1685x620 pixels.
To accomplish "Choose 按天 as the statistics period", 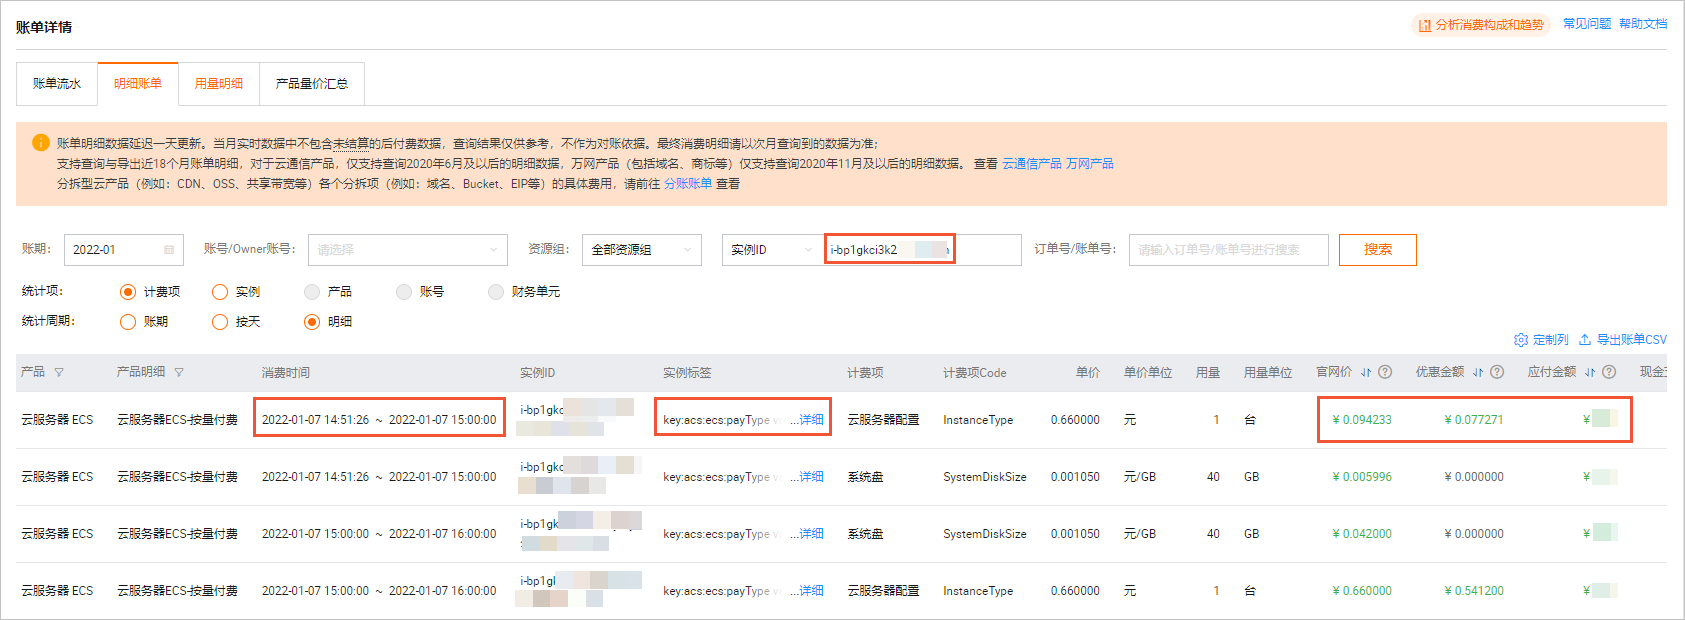I will pos(220,322).
